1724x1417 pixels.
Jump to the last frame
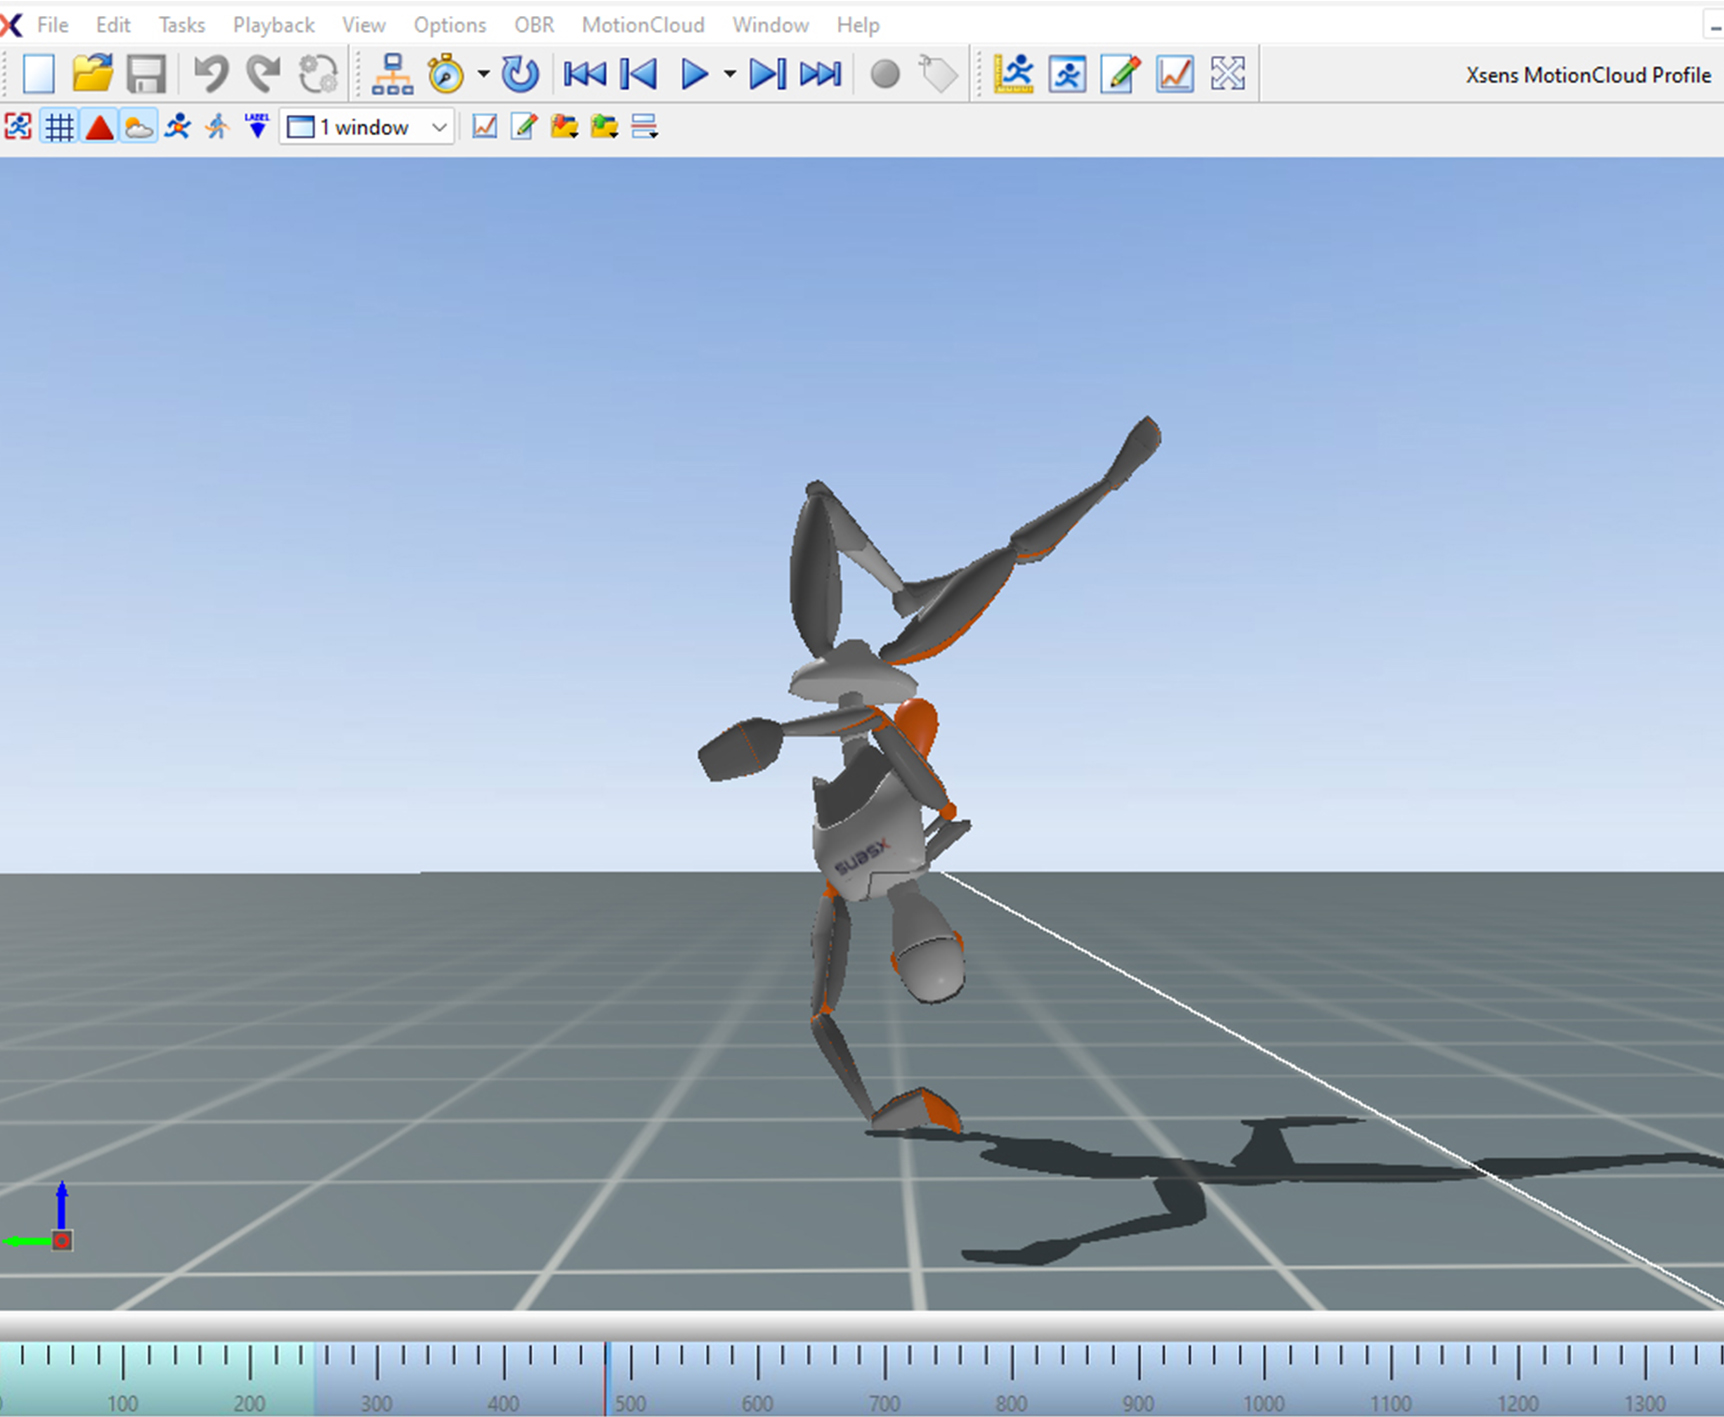coord(821,74)
